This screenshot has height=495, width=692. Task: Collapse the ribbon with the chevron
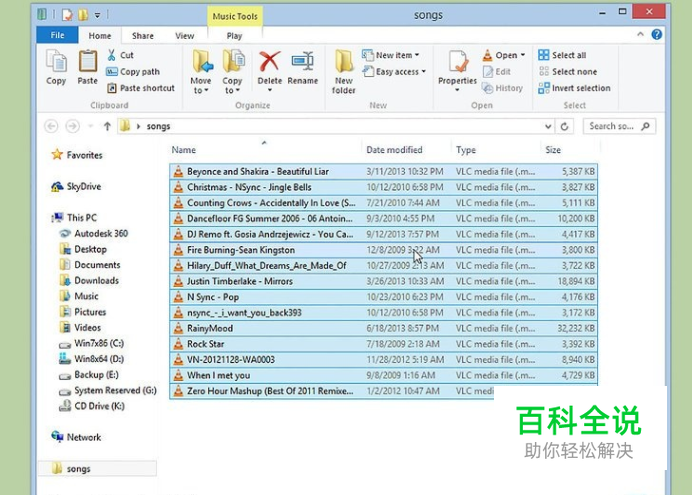pyautogui.click(x=640, y=34)
